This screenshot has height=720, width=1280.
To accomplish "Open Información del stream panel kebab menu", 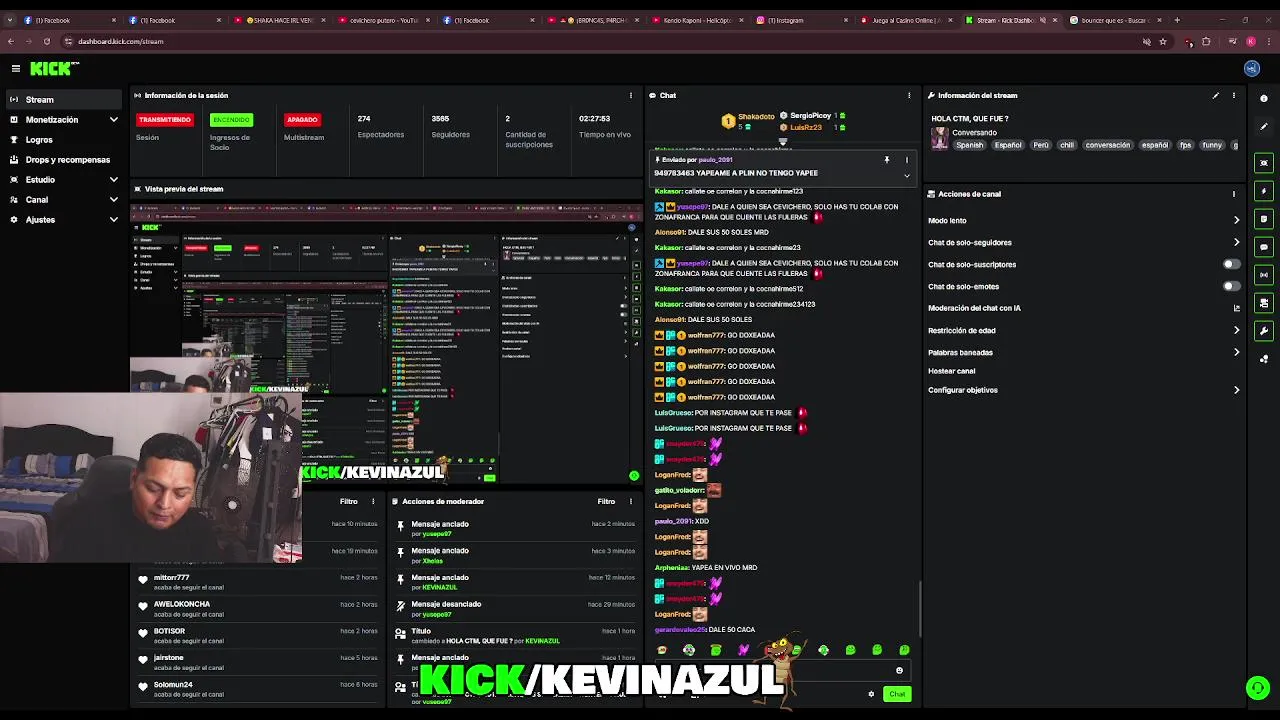I will (x=1234, y=96).
